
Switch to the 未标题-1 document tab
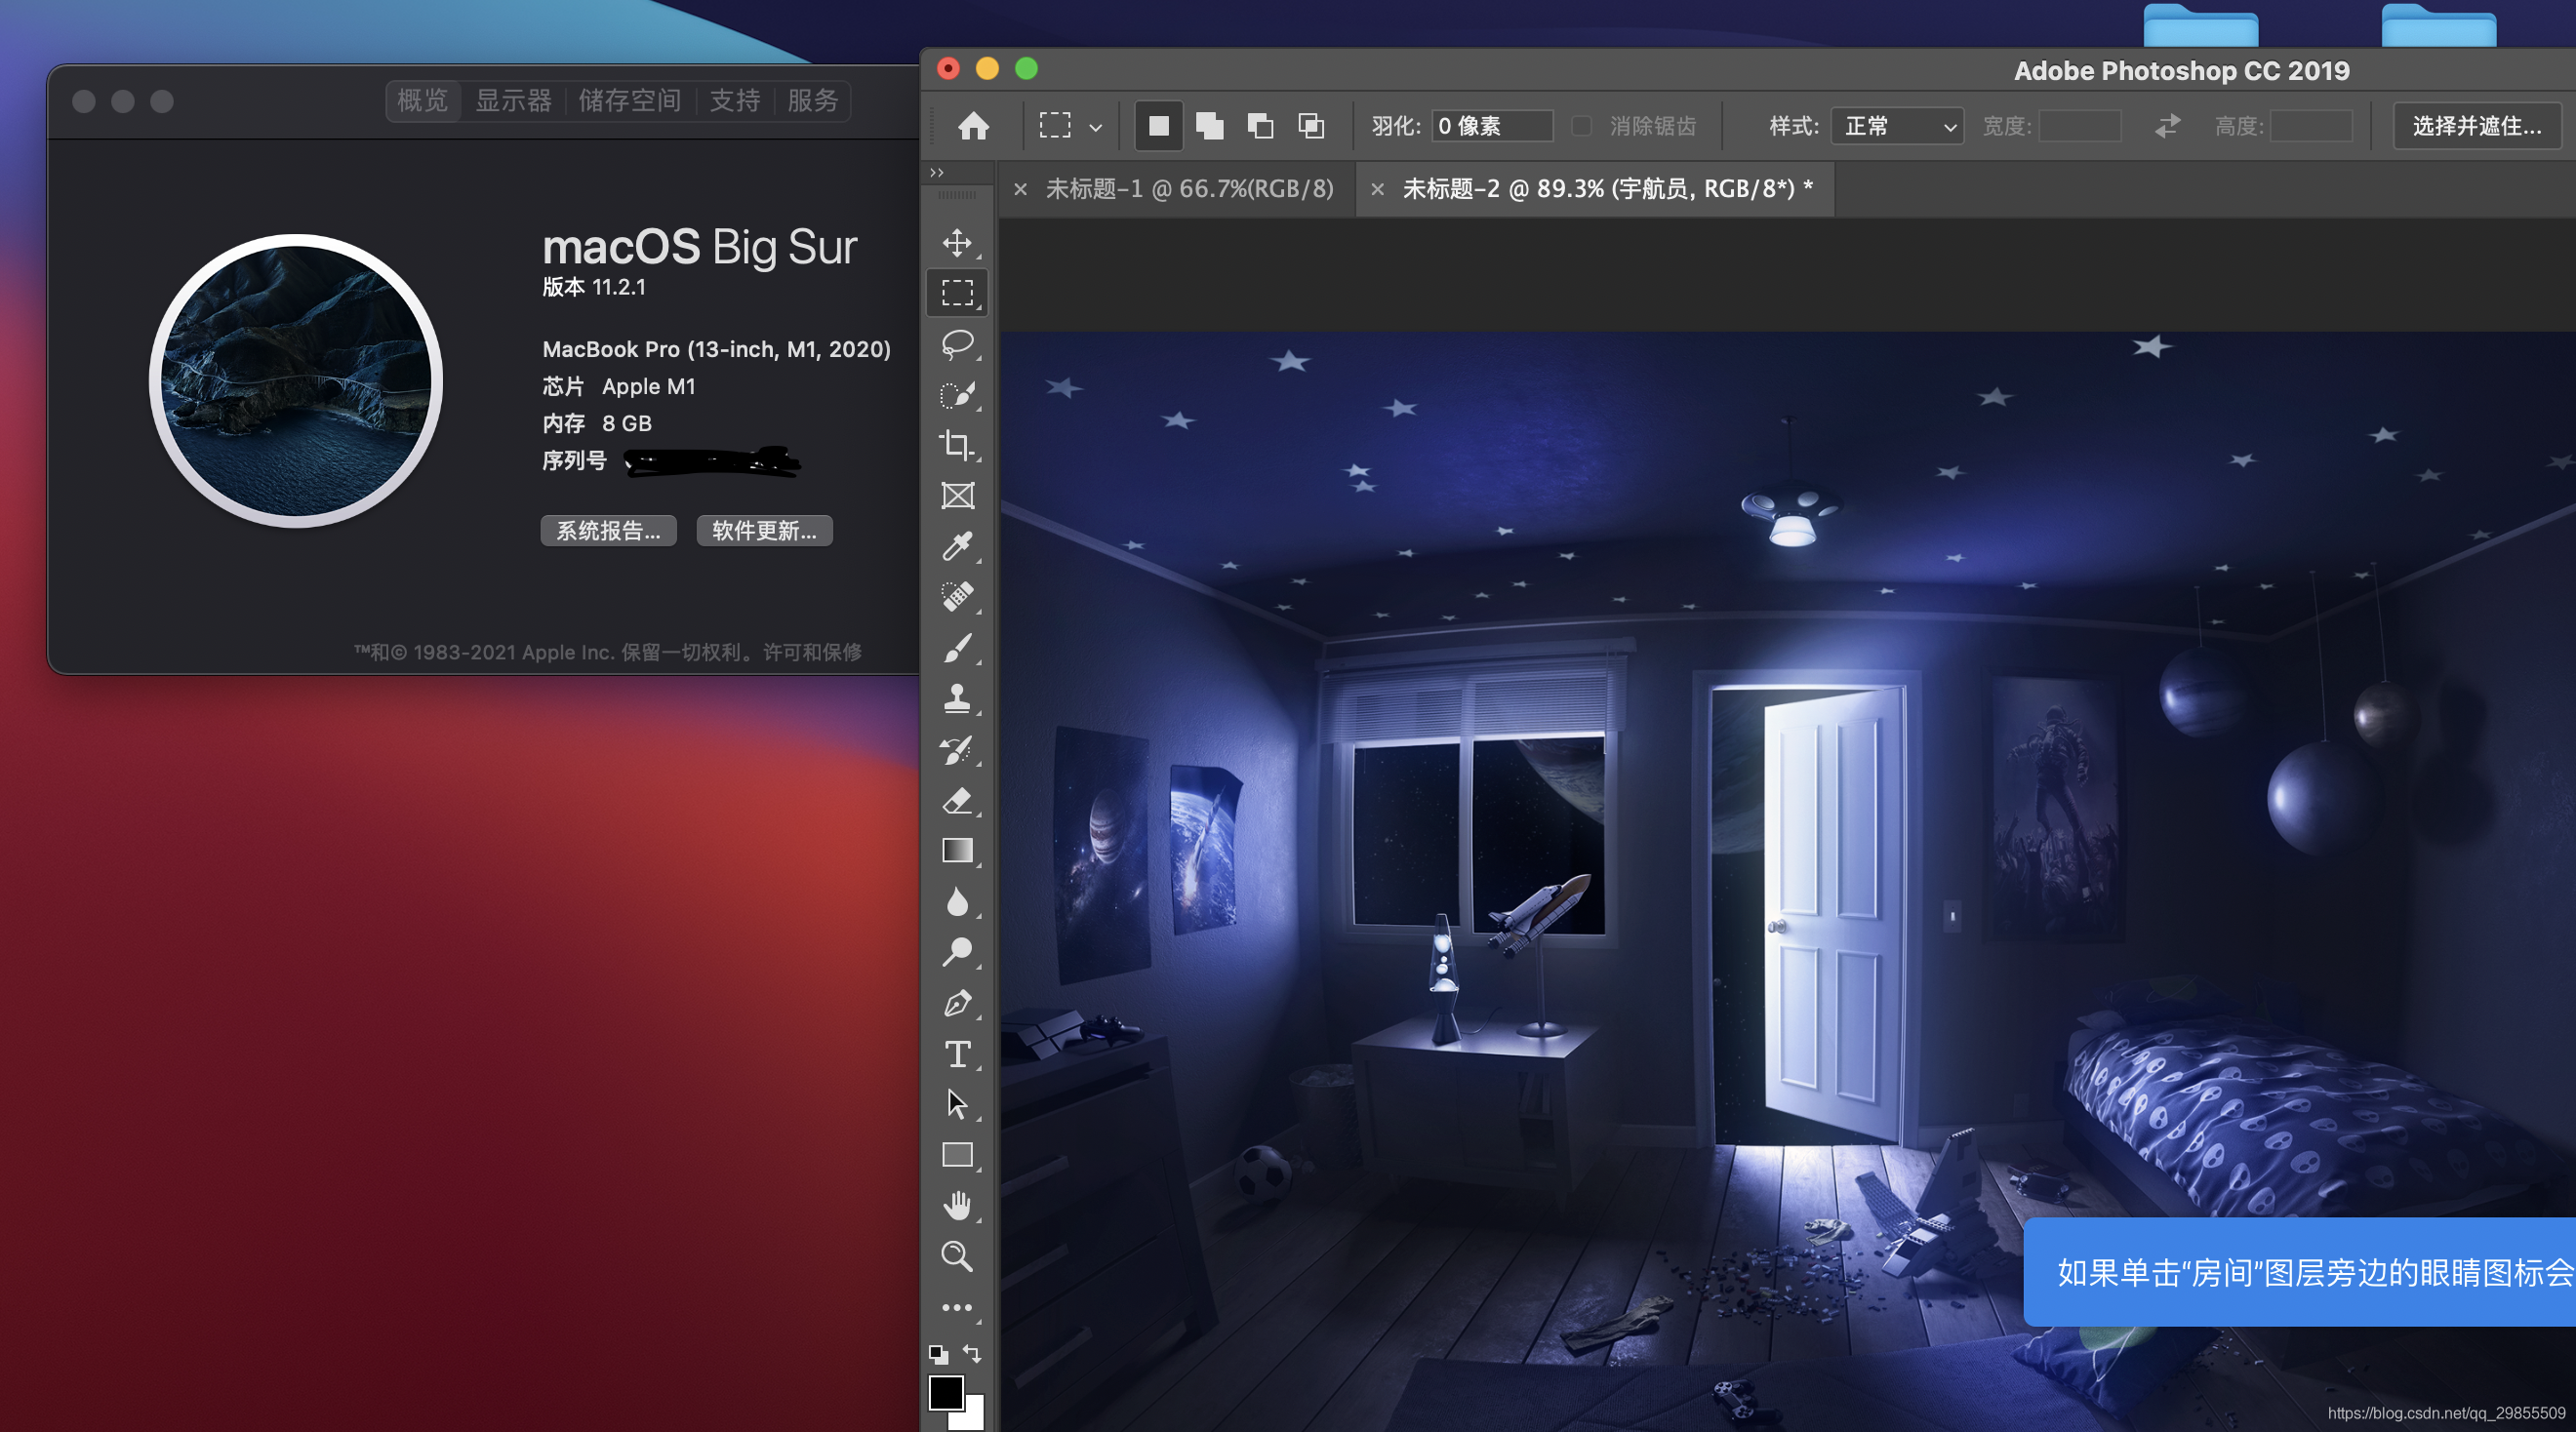click(1188, 189)
